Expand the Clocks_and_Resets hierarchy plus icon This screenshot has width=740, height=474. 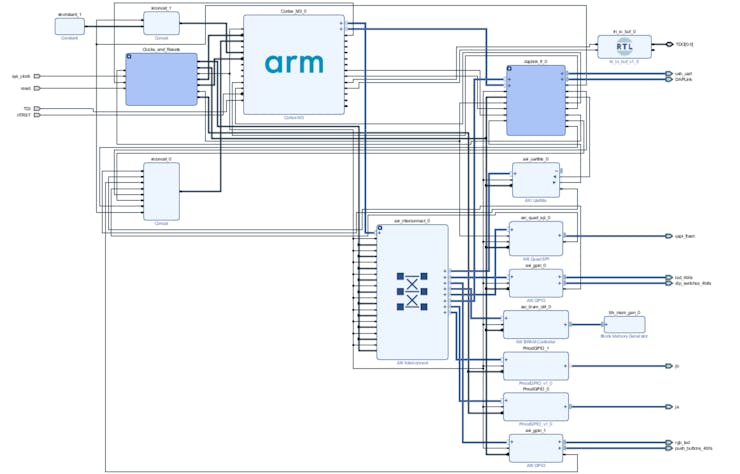tap(129, 56)
